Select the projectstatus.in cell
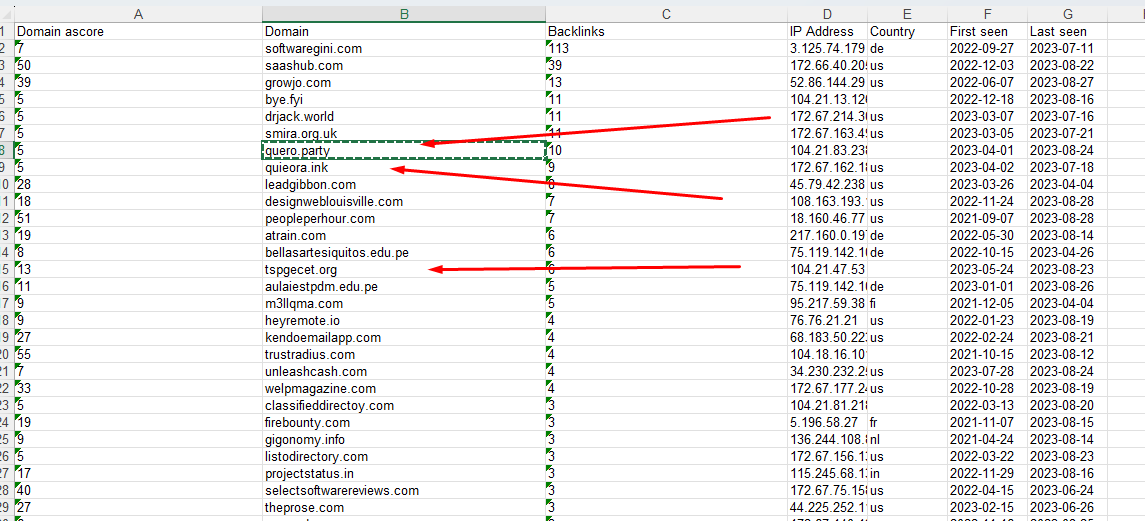This screenshot has height=521, width=1145. pos(404,474)
